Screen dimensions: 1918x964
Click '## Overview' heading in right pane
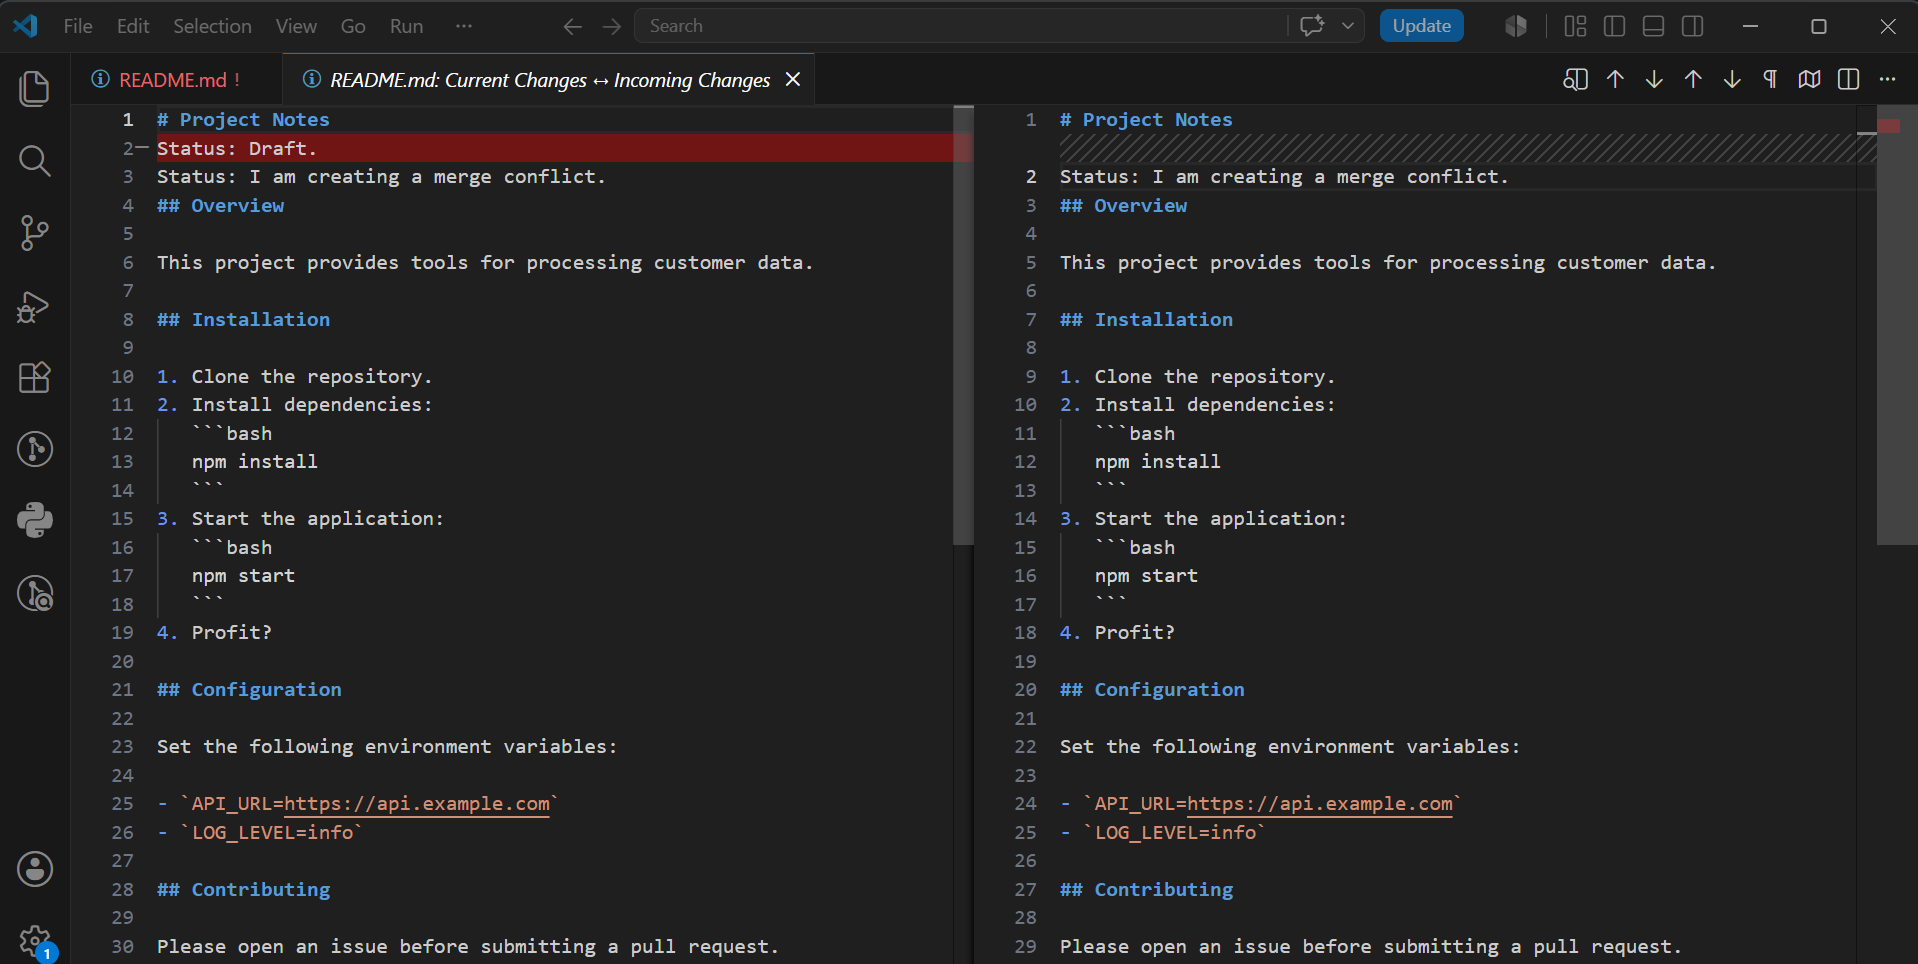1123,205
